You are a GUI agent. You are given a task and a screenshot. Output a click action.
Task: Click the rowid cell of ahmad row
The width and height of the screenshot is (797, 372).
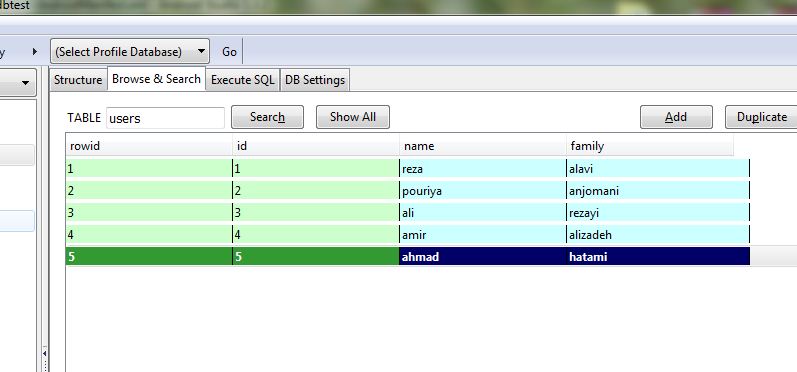tap(149, 256)
